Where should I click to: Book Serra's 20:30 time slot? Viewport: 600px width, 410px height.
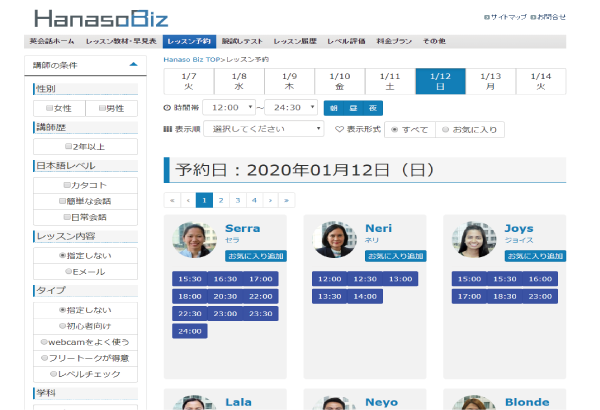coord(225,296)
